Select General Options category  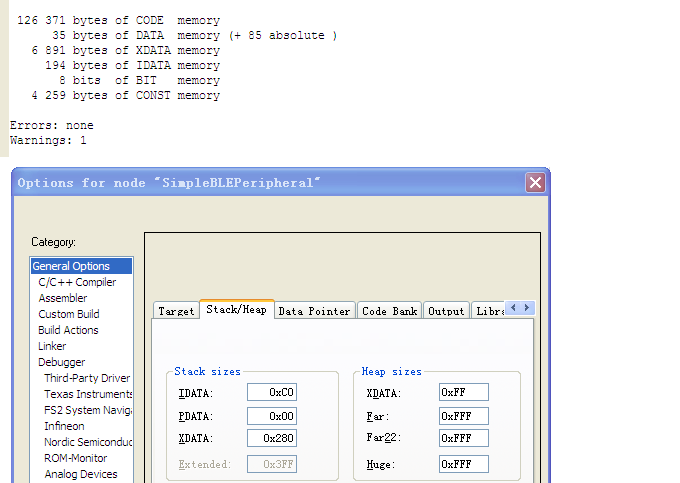click(x=81, y=266)
